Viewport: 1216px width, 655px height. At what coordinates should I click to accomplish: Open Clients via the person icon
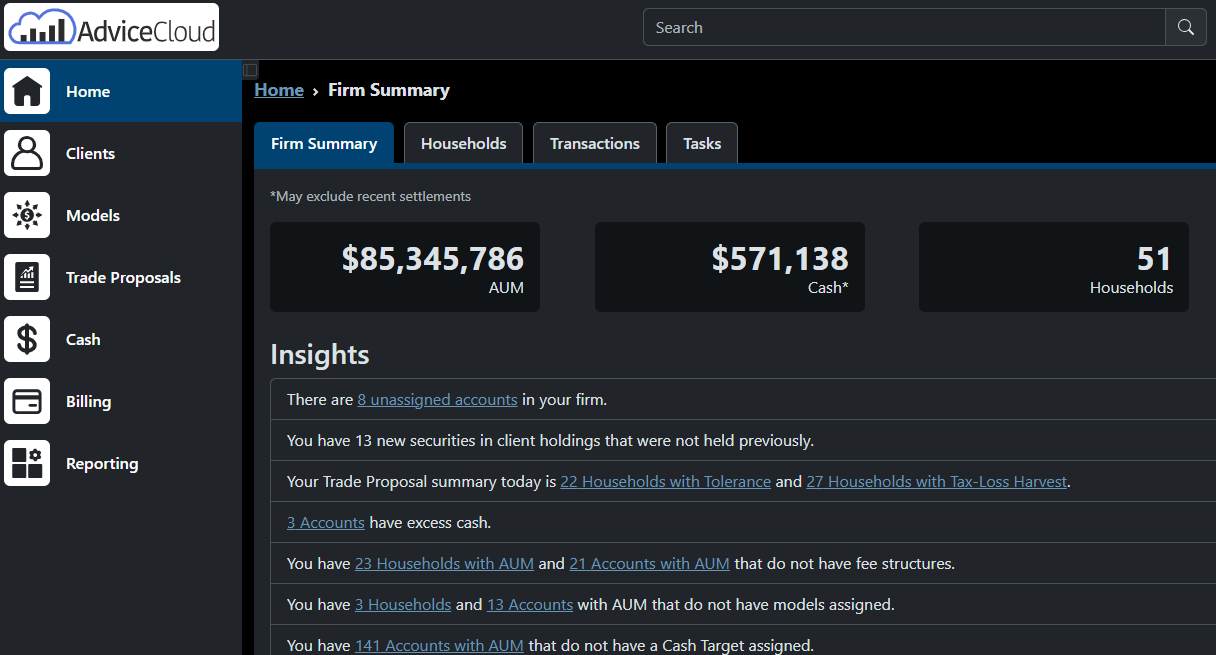27,153
